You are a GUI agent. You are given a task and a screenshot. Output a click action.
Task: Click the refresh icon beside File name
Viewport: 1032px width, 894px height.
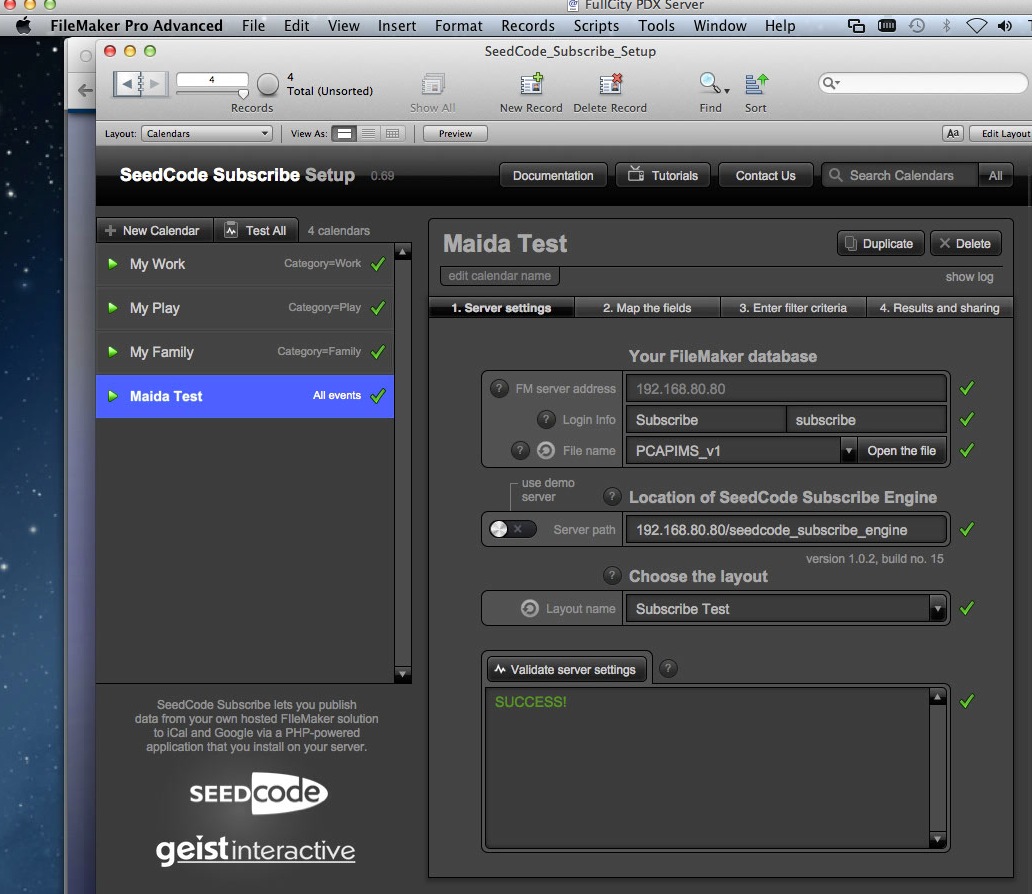click(546, 450)
